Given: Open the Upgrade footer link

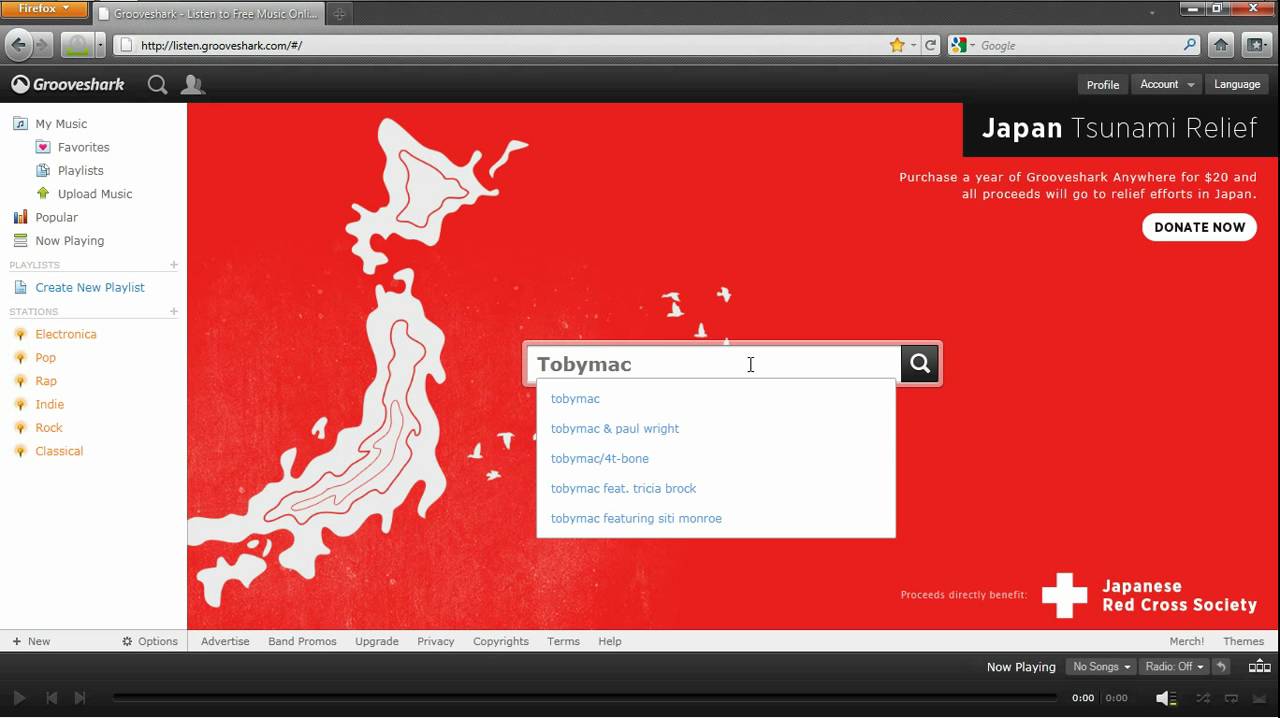Looking at the screenshot, I should point(377,642).
